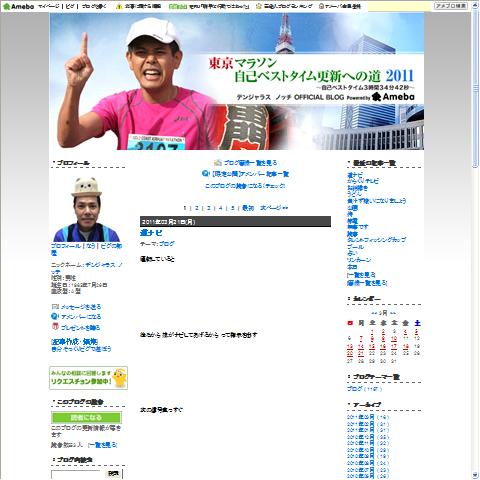The width and height of the screenshot is (480, 480).
Task: Click 画像一覧を見る under the recent articles list
Action: [367, 283]
